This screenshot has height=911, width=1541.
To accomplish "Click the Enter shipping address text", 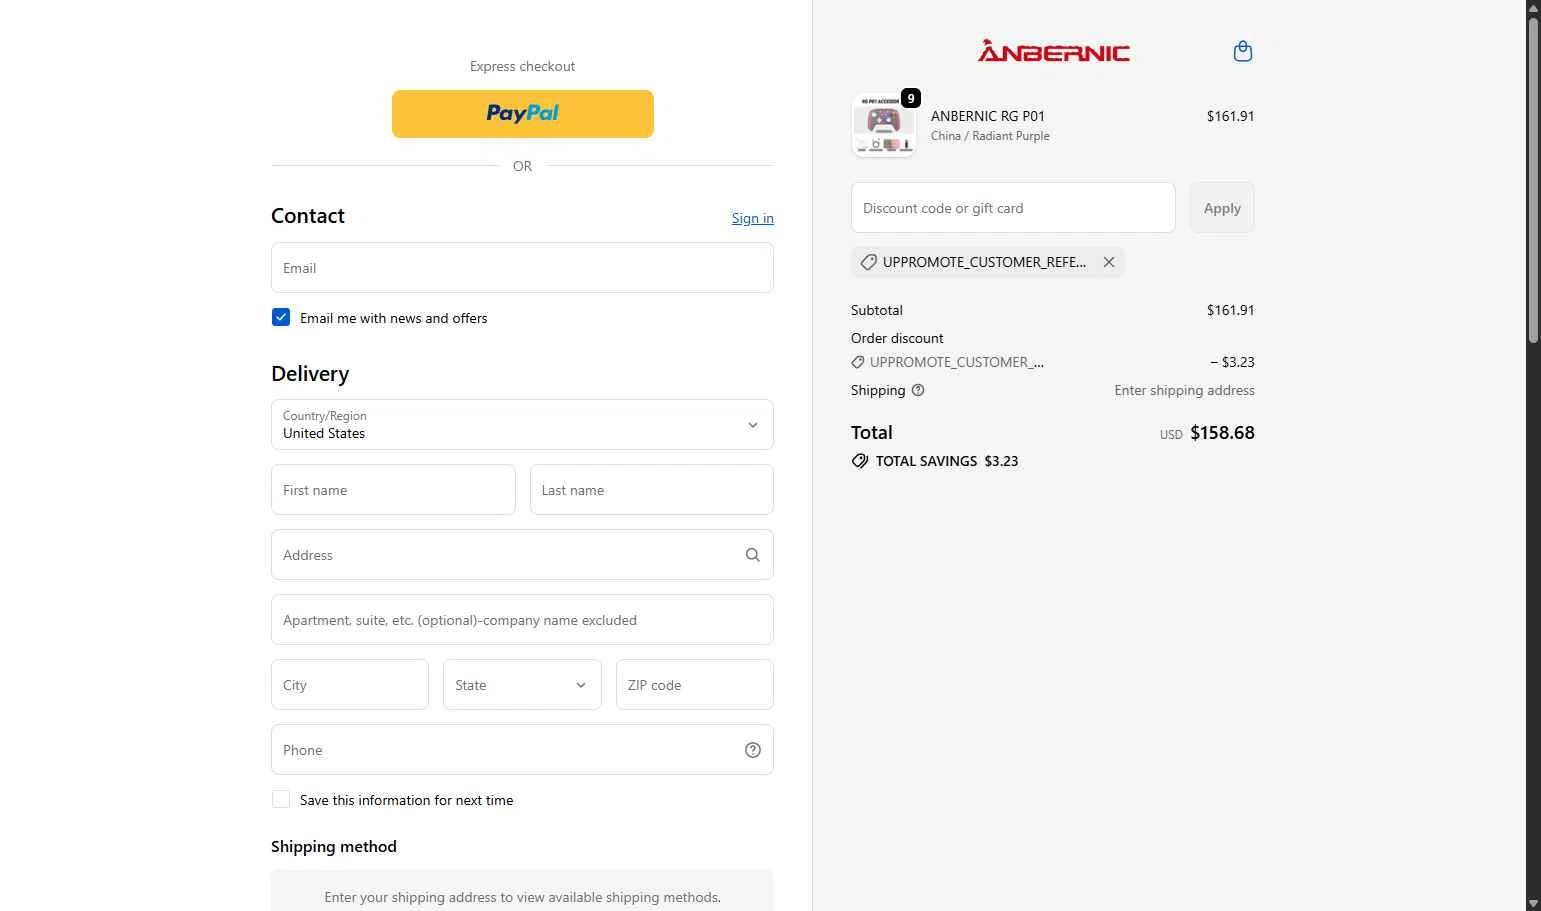I will 1184,390.
